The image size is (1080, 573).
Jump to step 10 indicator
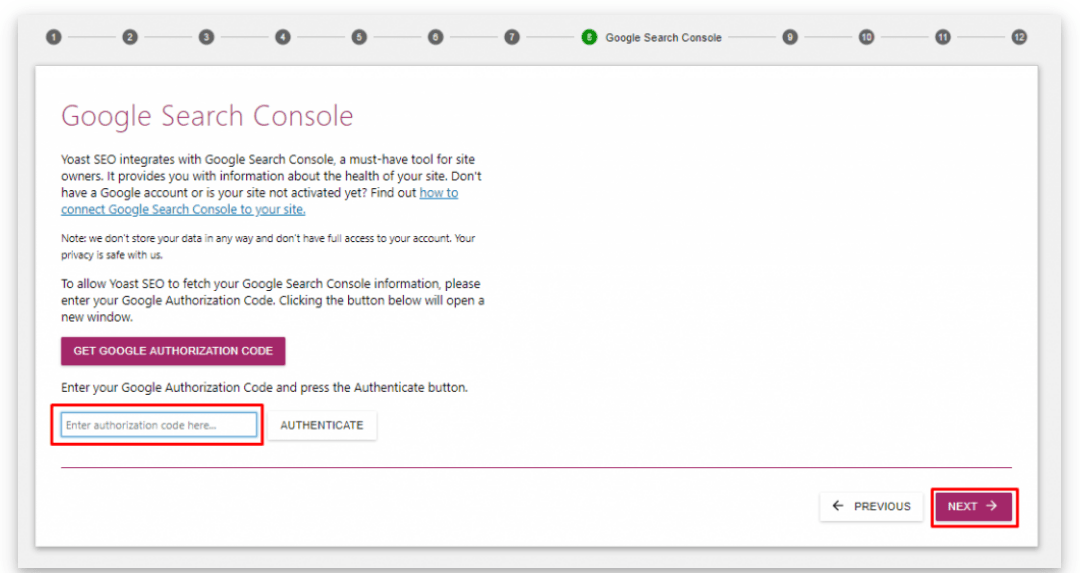coord(866,37)
